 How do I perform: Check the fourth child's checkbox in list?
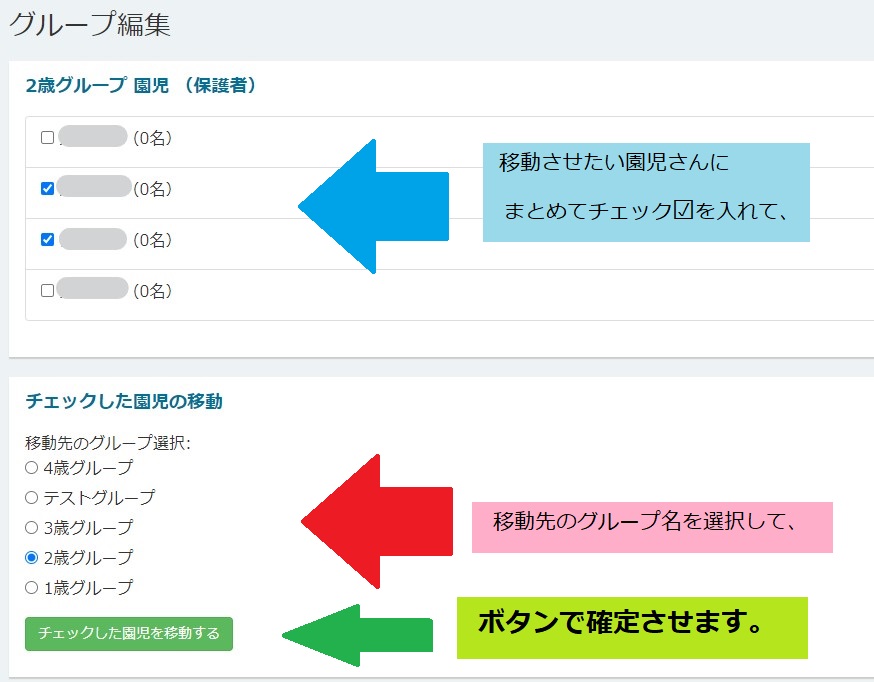pyautogui.click(x=47, y=290)
